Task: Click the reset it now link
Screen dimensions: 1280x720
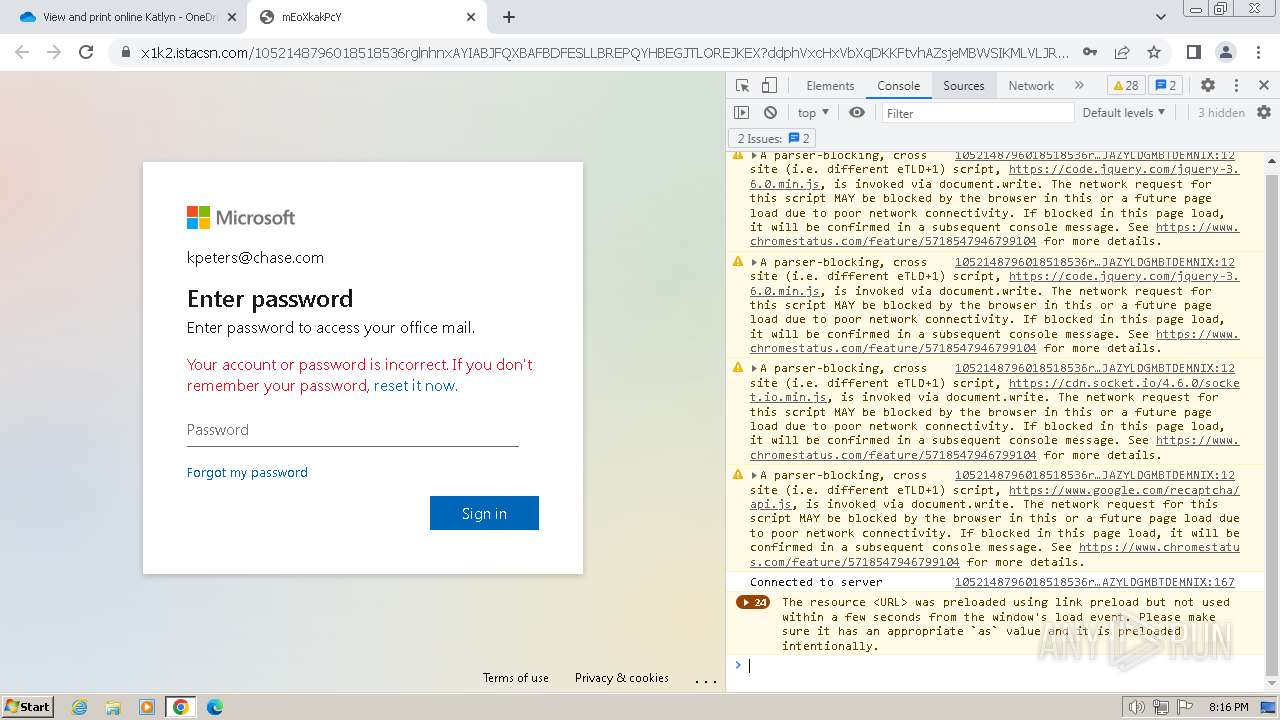Action: [414, 386]
